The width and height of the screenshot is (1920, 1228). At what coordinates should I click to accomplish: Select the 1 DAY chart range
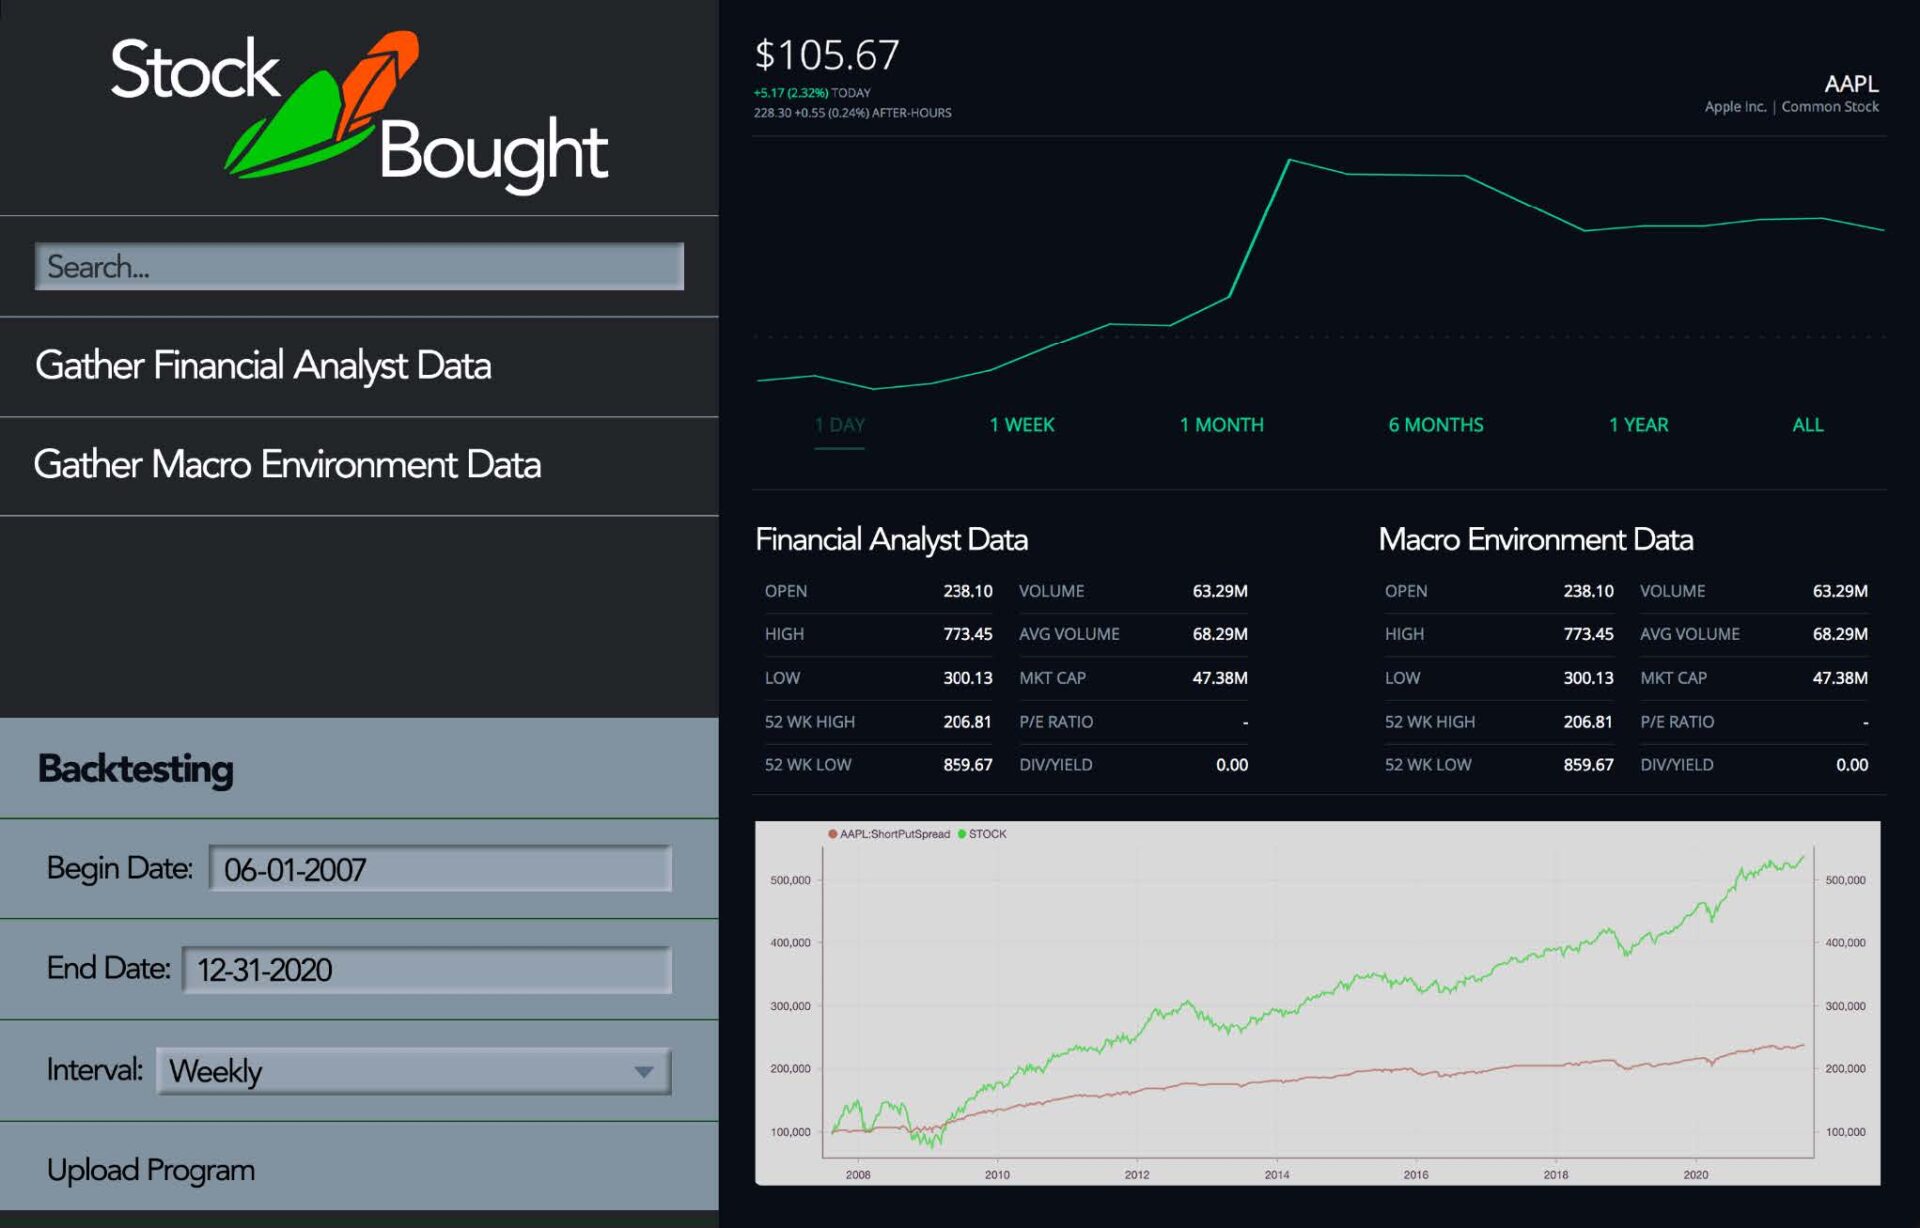839,425
